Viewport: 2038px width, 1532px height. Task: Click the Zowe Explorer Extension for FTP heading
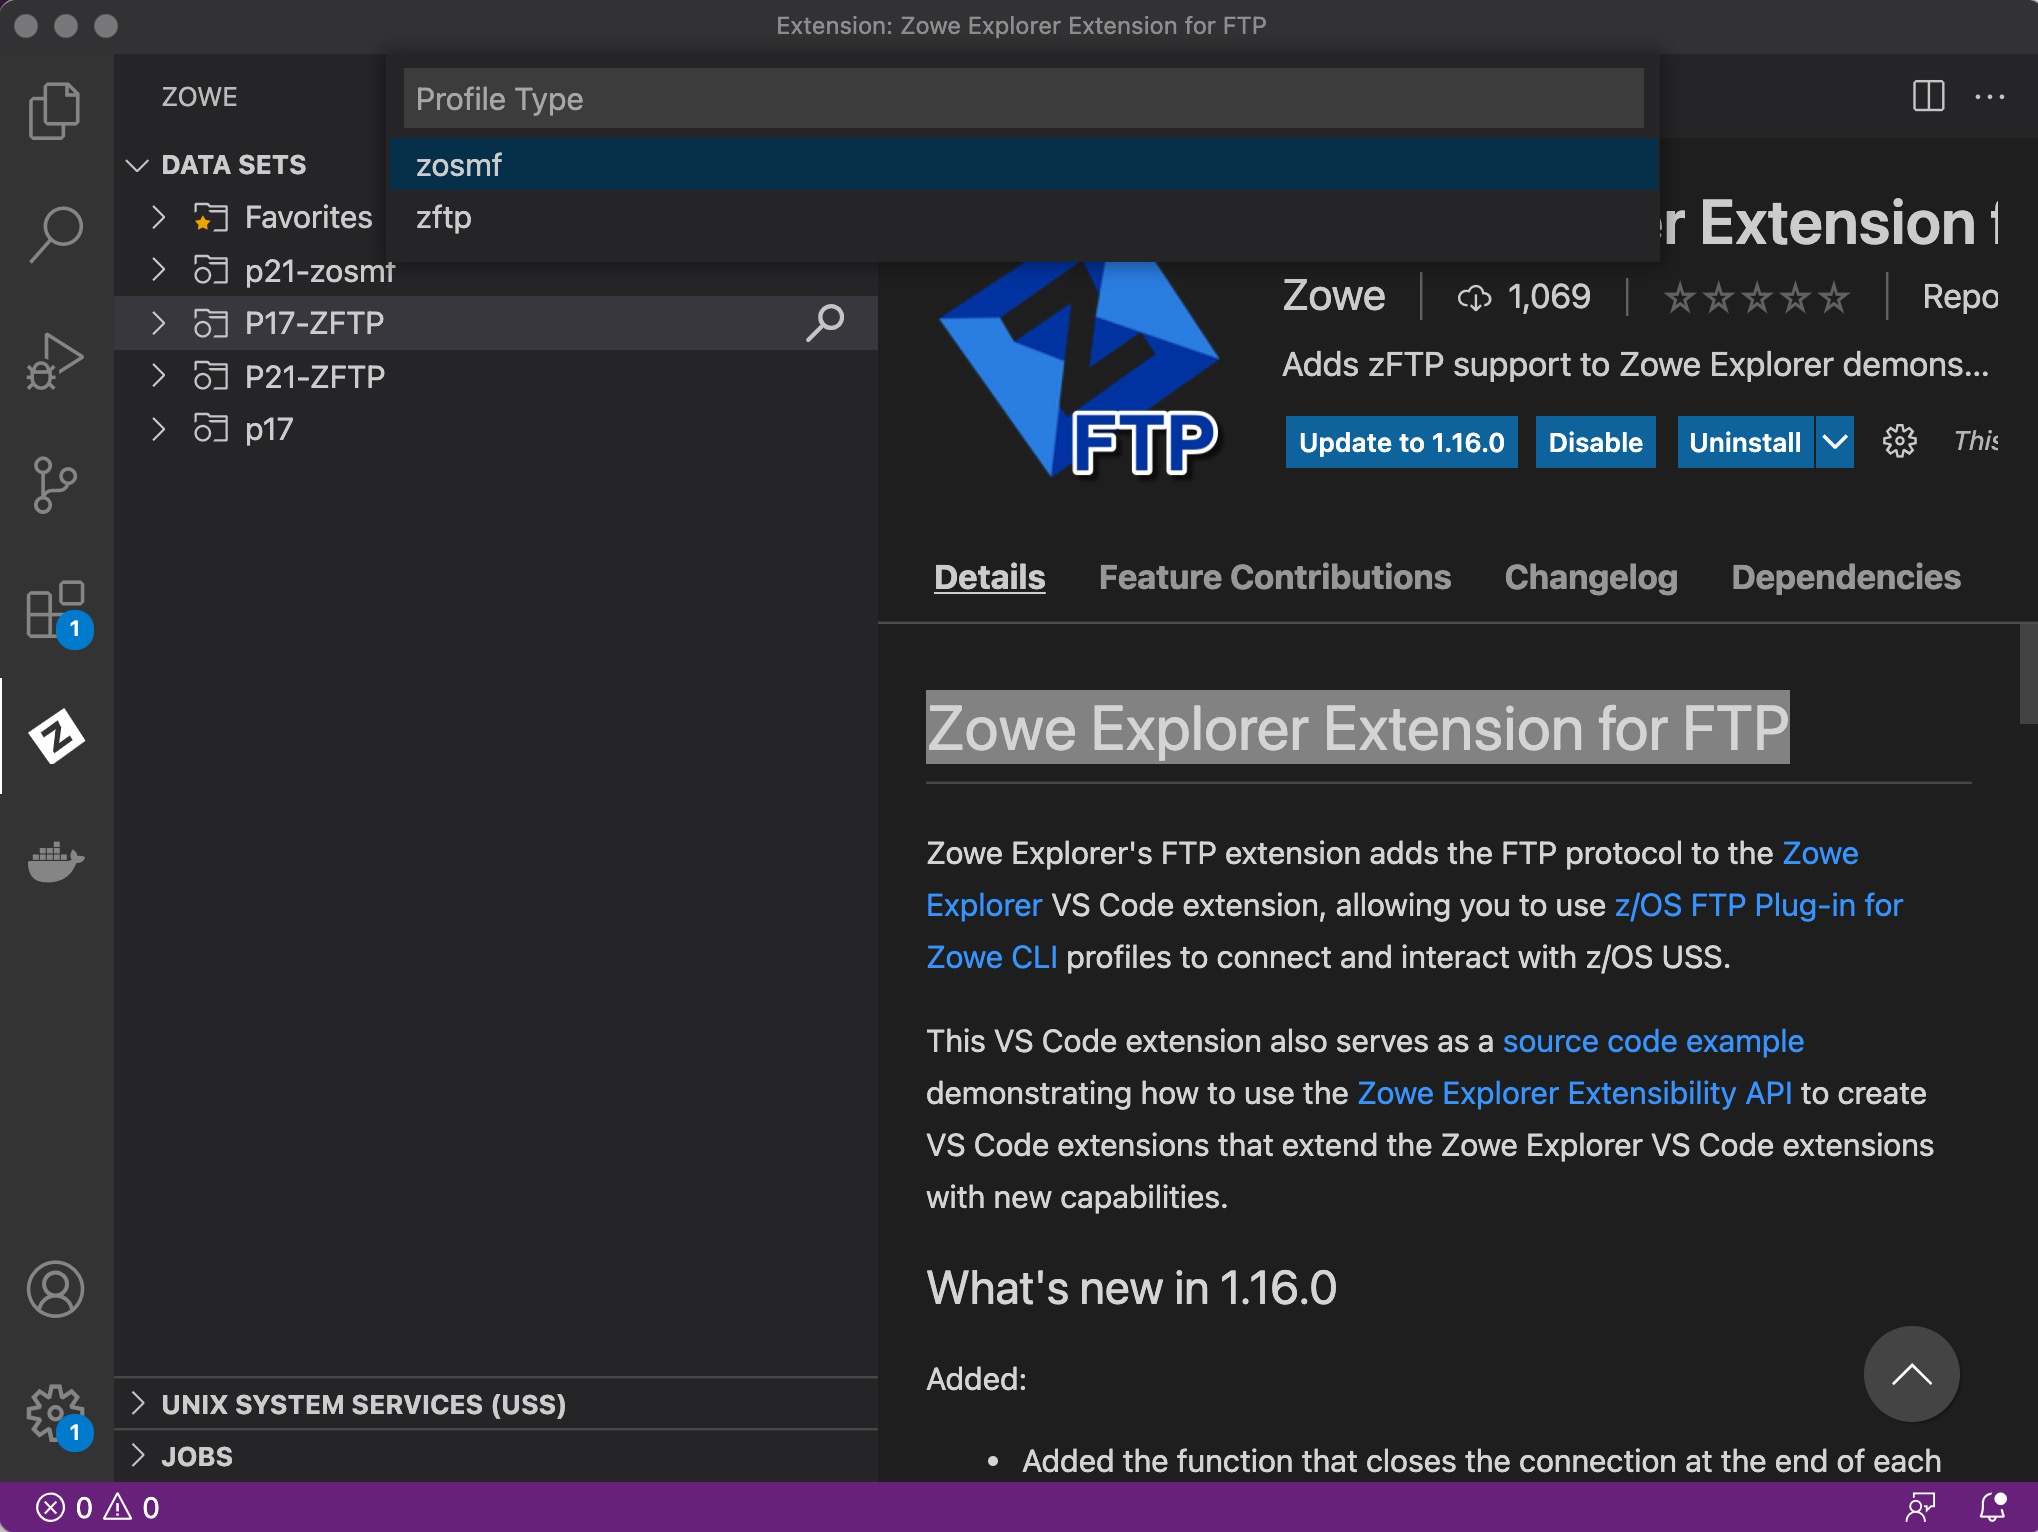(1357, 727)
